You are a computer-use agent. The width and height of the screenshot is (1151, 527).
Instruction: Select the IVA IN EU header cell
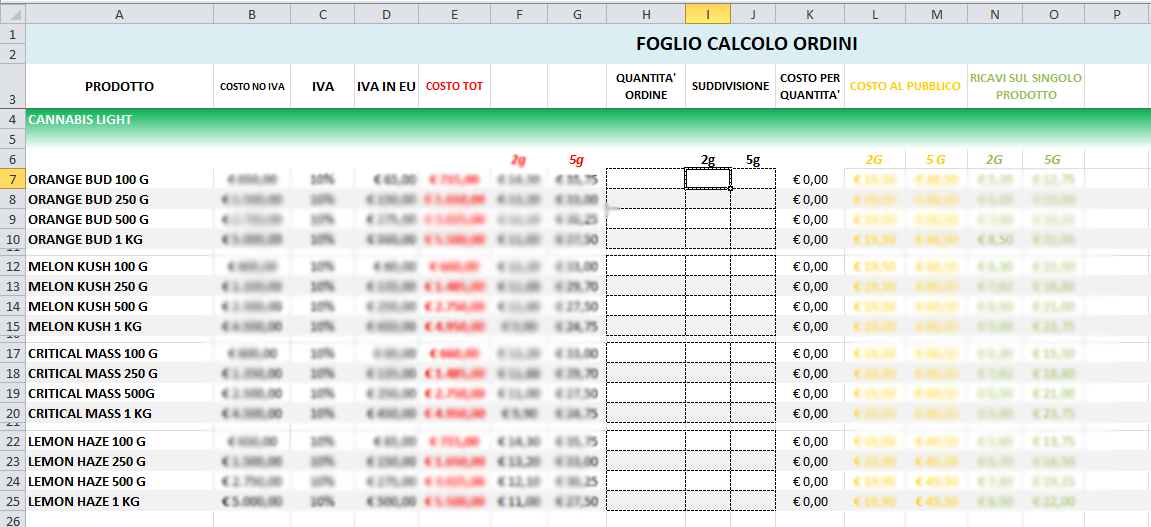point(386,87)
